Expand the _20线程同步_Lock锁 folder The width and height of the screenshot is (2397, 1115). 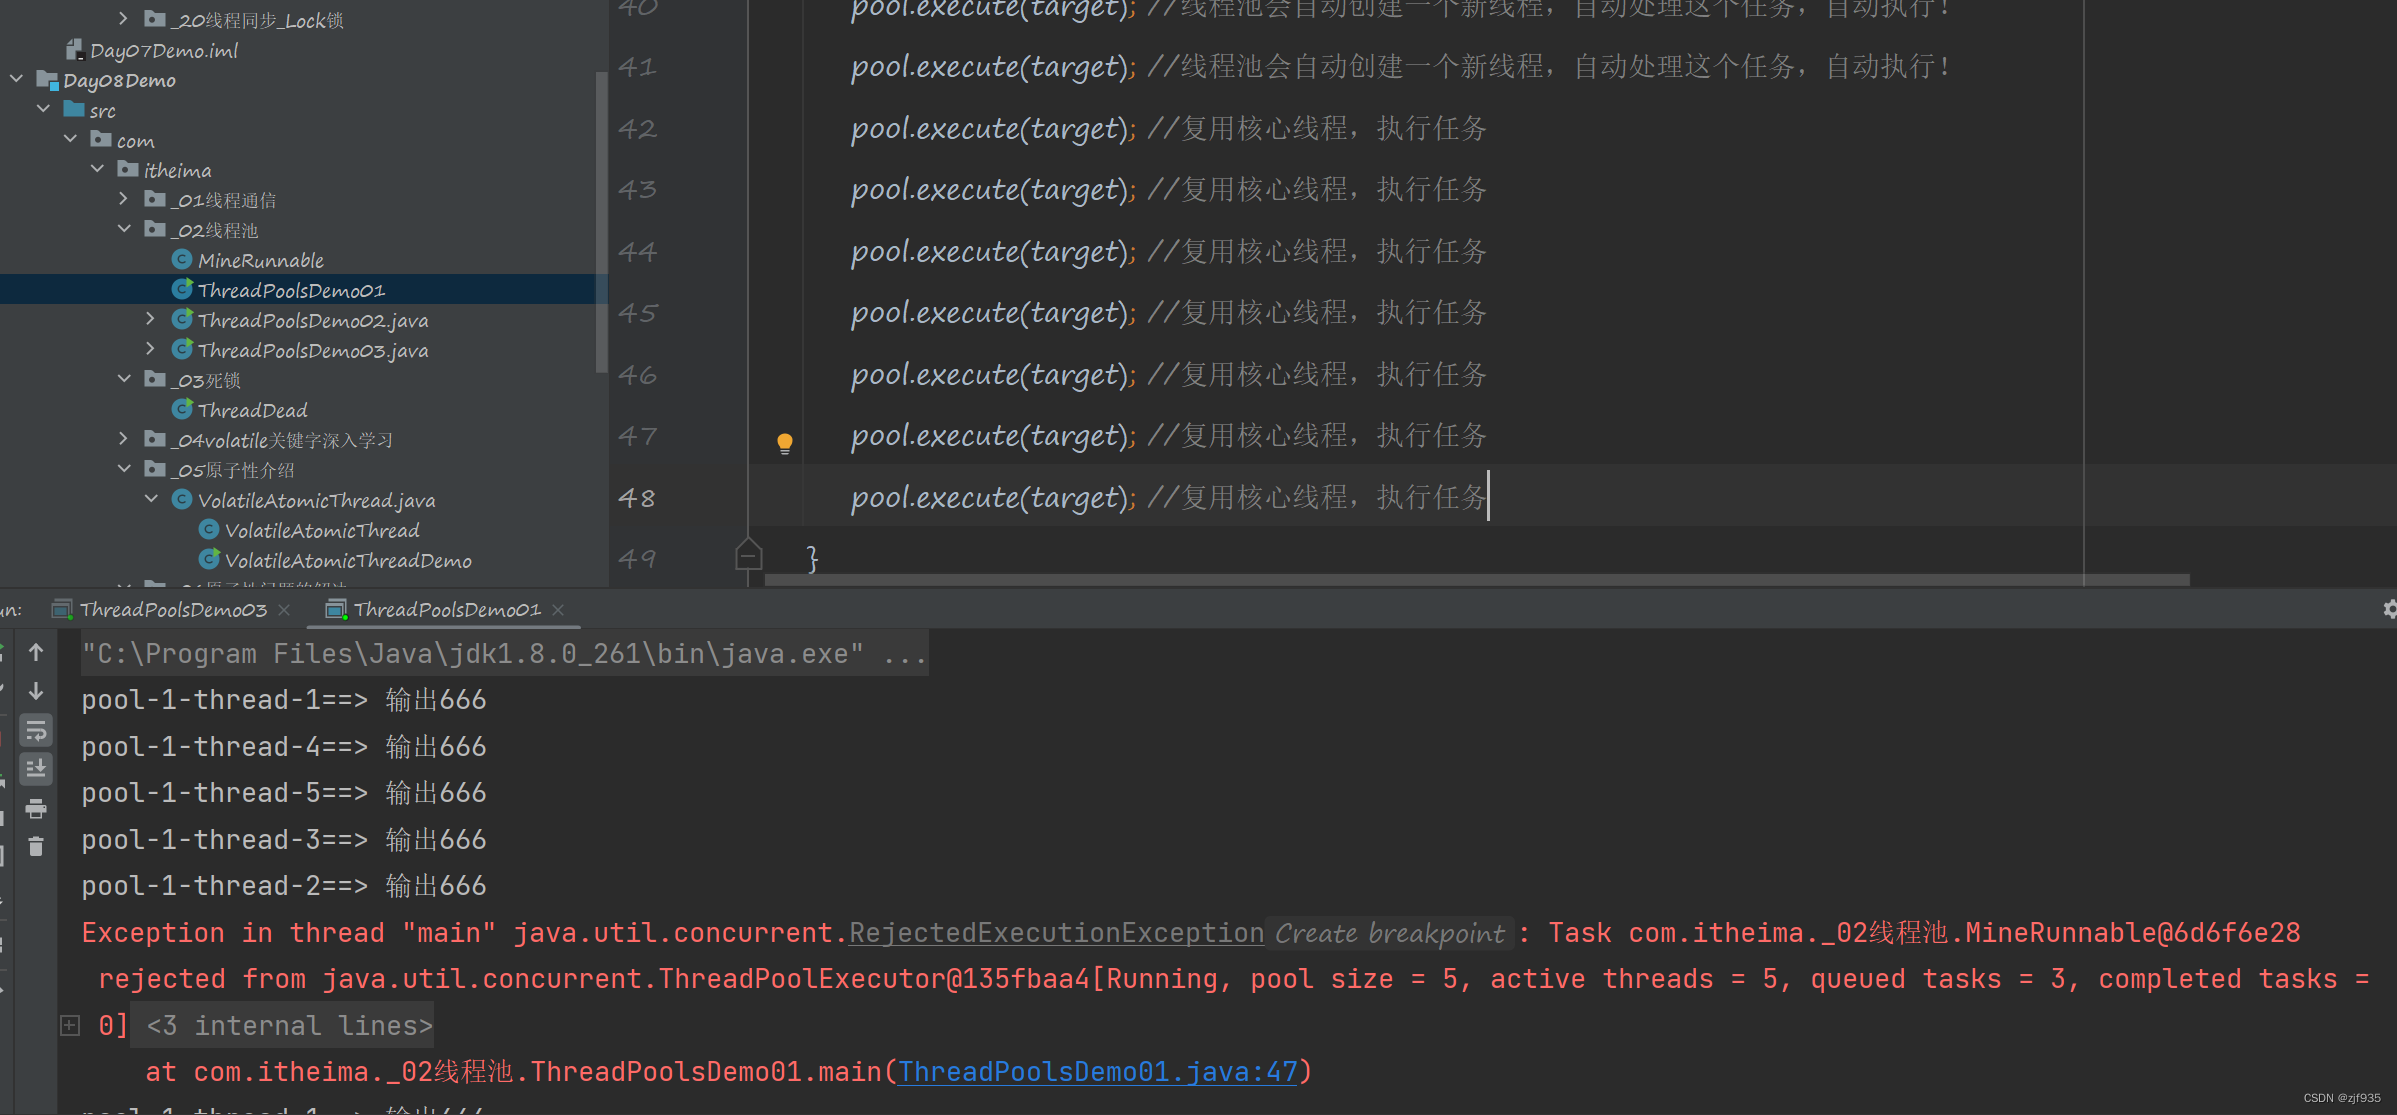(123, 18)
